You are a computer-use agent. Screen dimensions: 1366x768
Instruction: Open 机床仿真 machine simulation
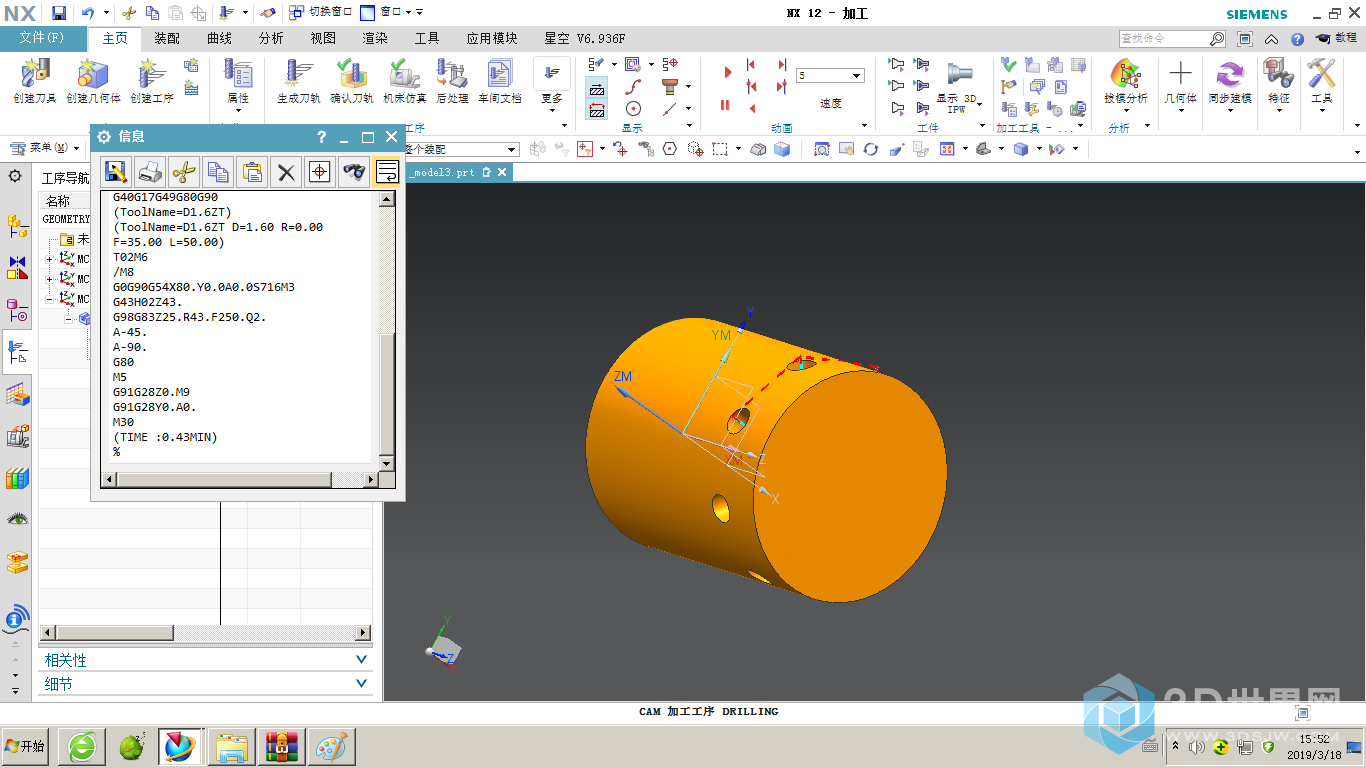click(405, 81)
